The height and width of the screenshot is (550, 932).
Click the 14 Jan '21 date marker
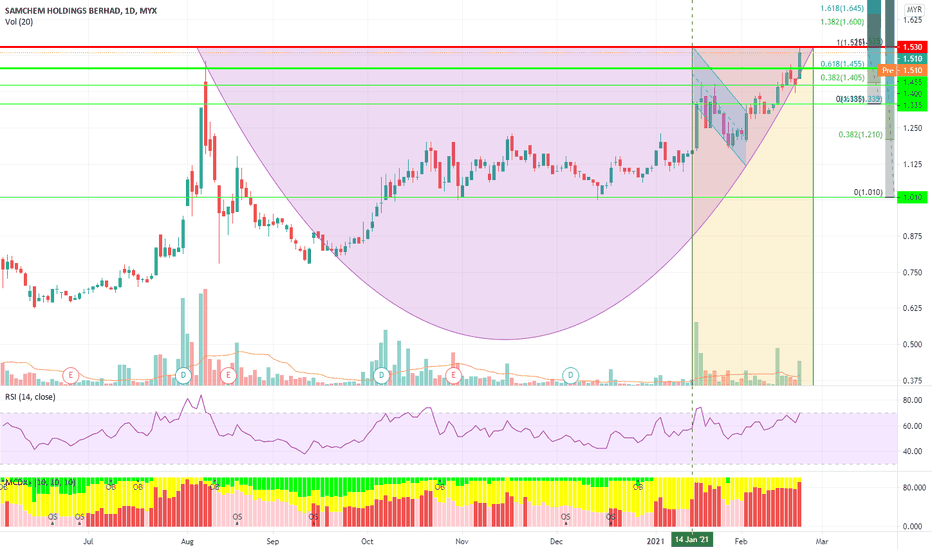click(692, 539)
